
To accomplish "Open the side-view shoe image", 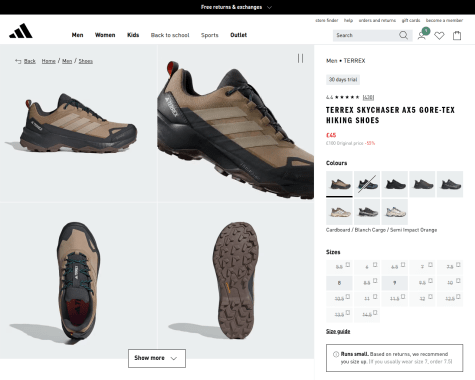I will pyautogui.click(x=78, y=123).
